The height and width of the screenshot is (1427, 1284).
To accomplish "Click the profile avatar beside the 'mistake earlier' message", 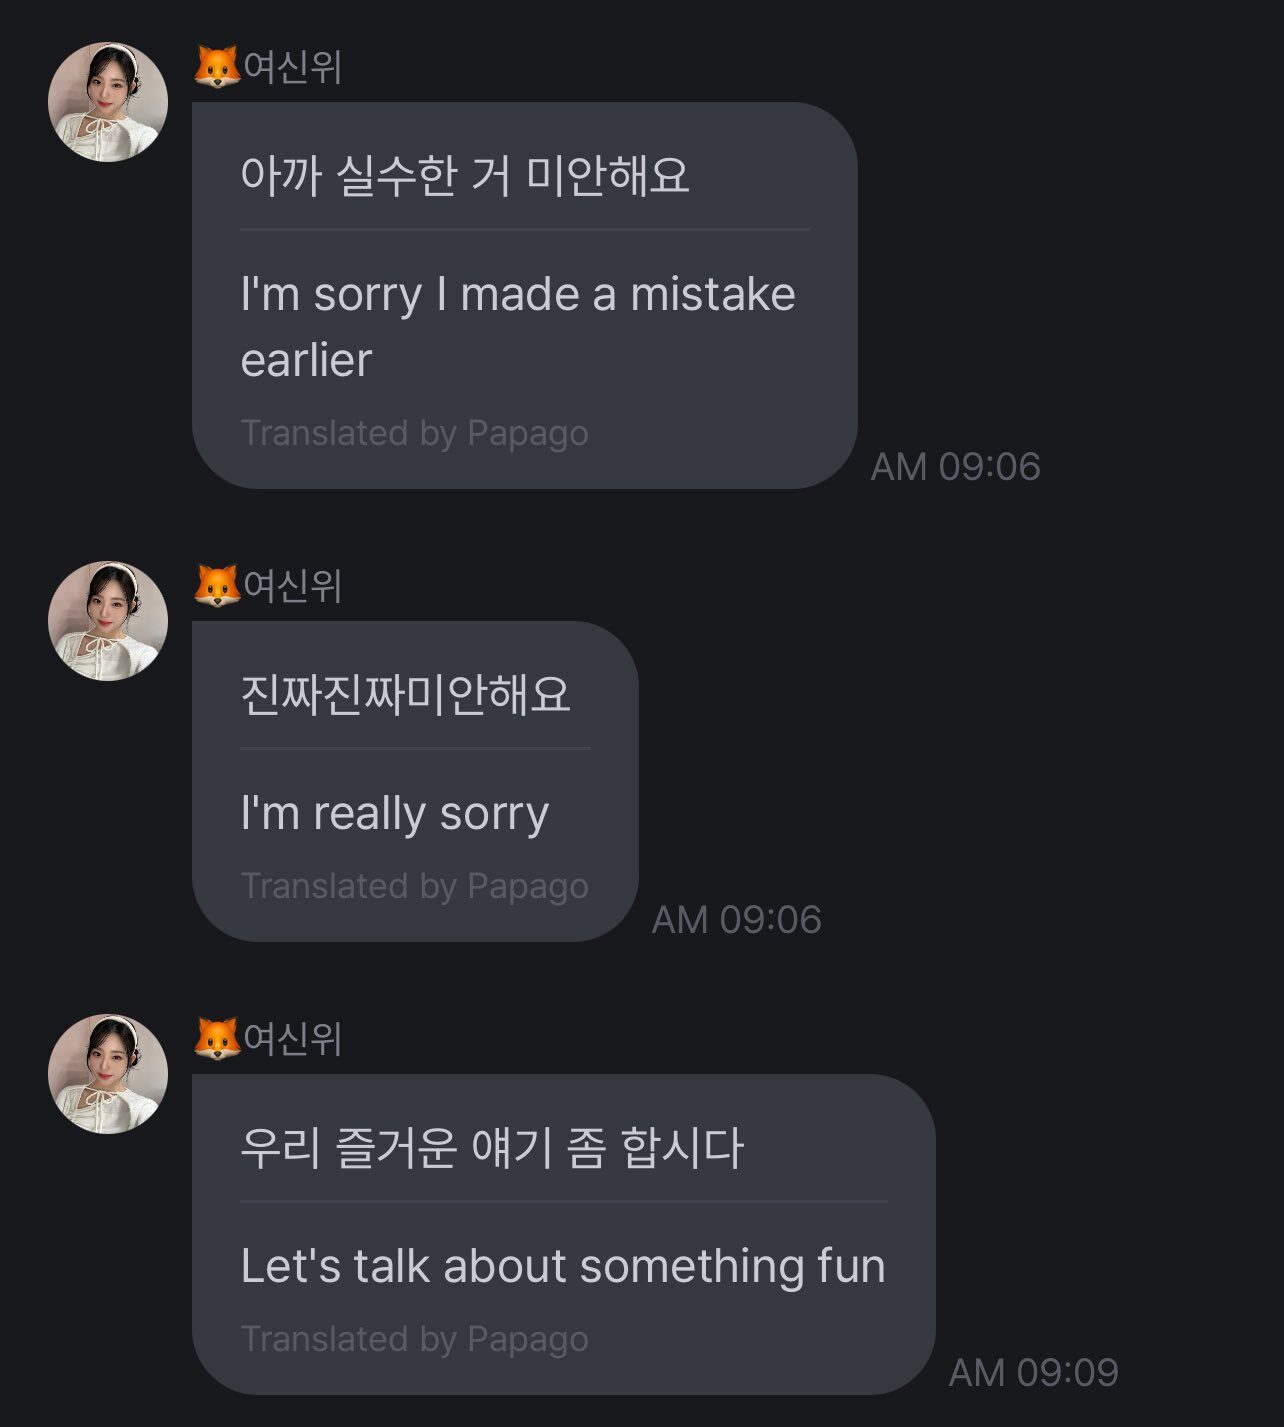I will (108, 102).
